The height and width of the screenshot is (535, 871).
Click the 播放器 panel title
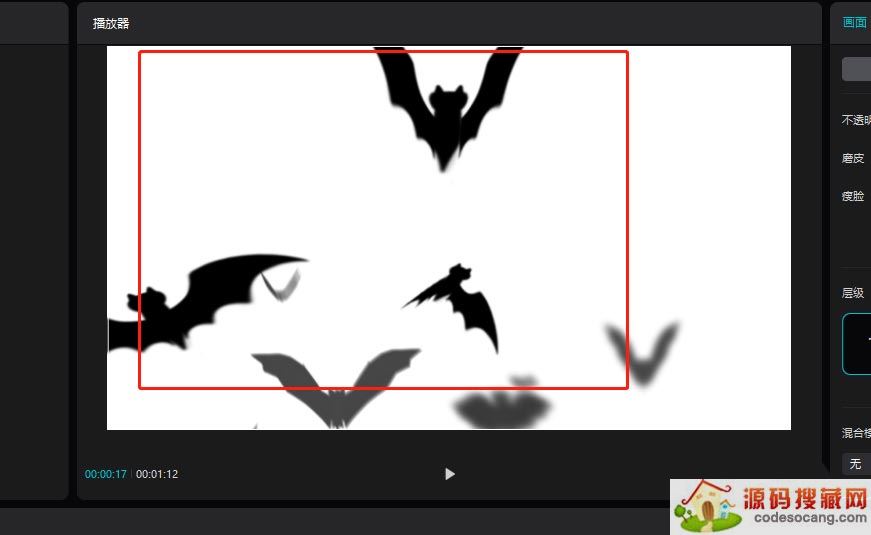[111, 23]
